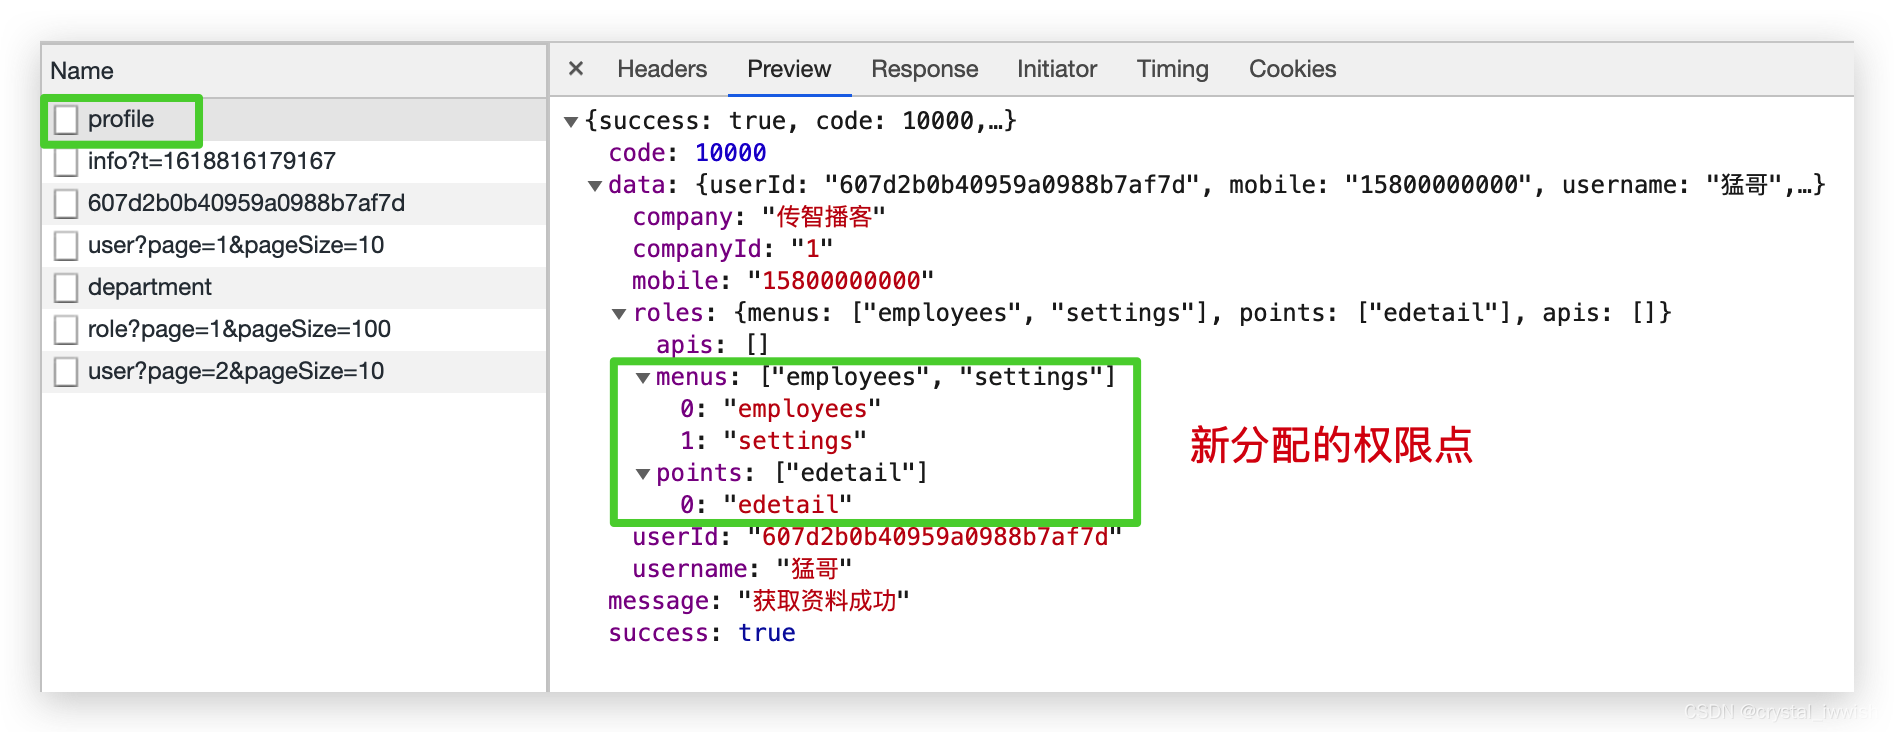Click the icon box beside department
Viewport: 1894px width, 732px height.
pos(66,288)
